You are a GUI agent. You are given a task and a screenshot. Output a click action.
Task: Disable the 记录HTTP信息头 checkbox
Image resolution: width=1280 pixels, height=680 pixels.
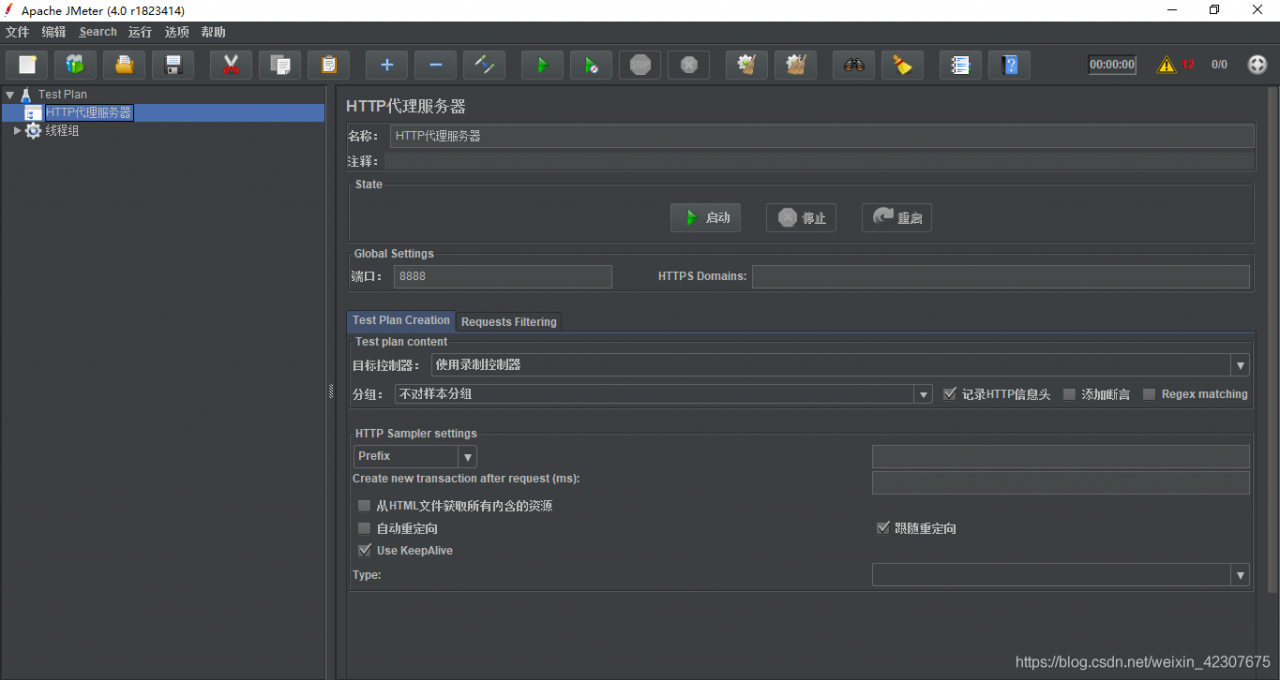pos(951,394)
